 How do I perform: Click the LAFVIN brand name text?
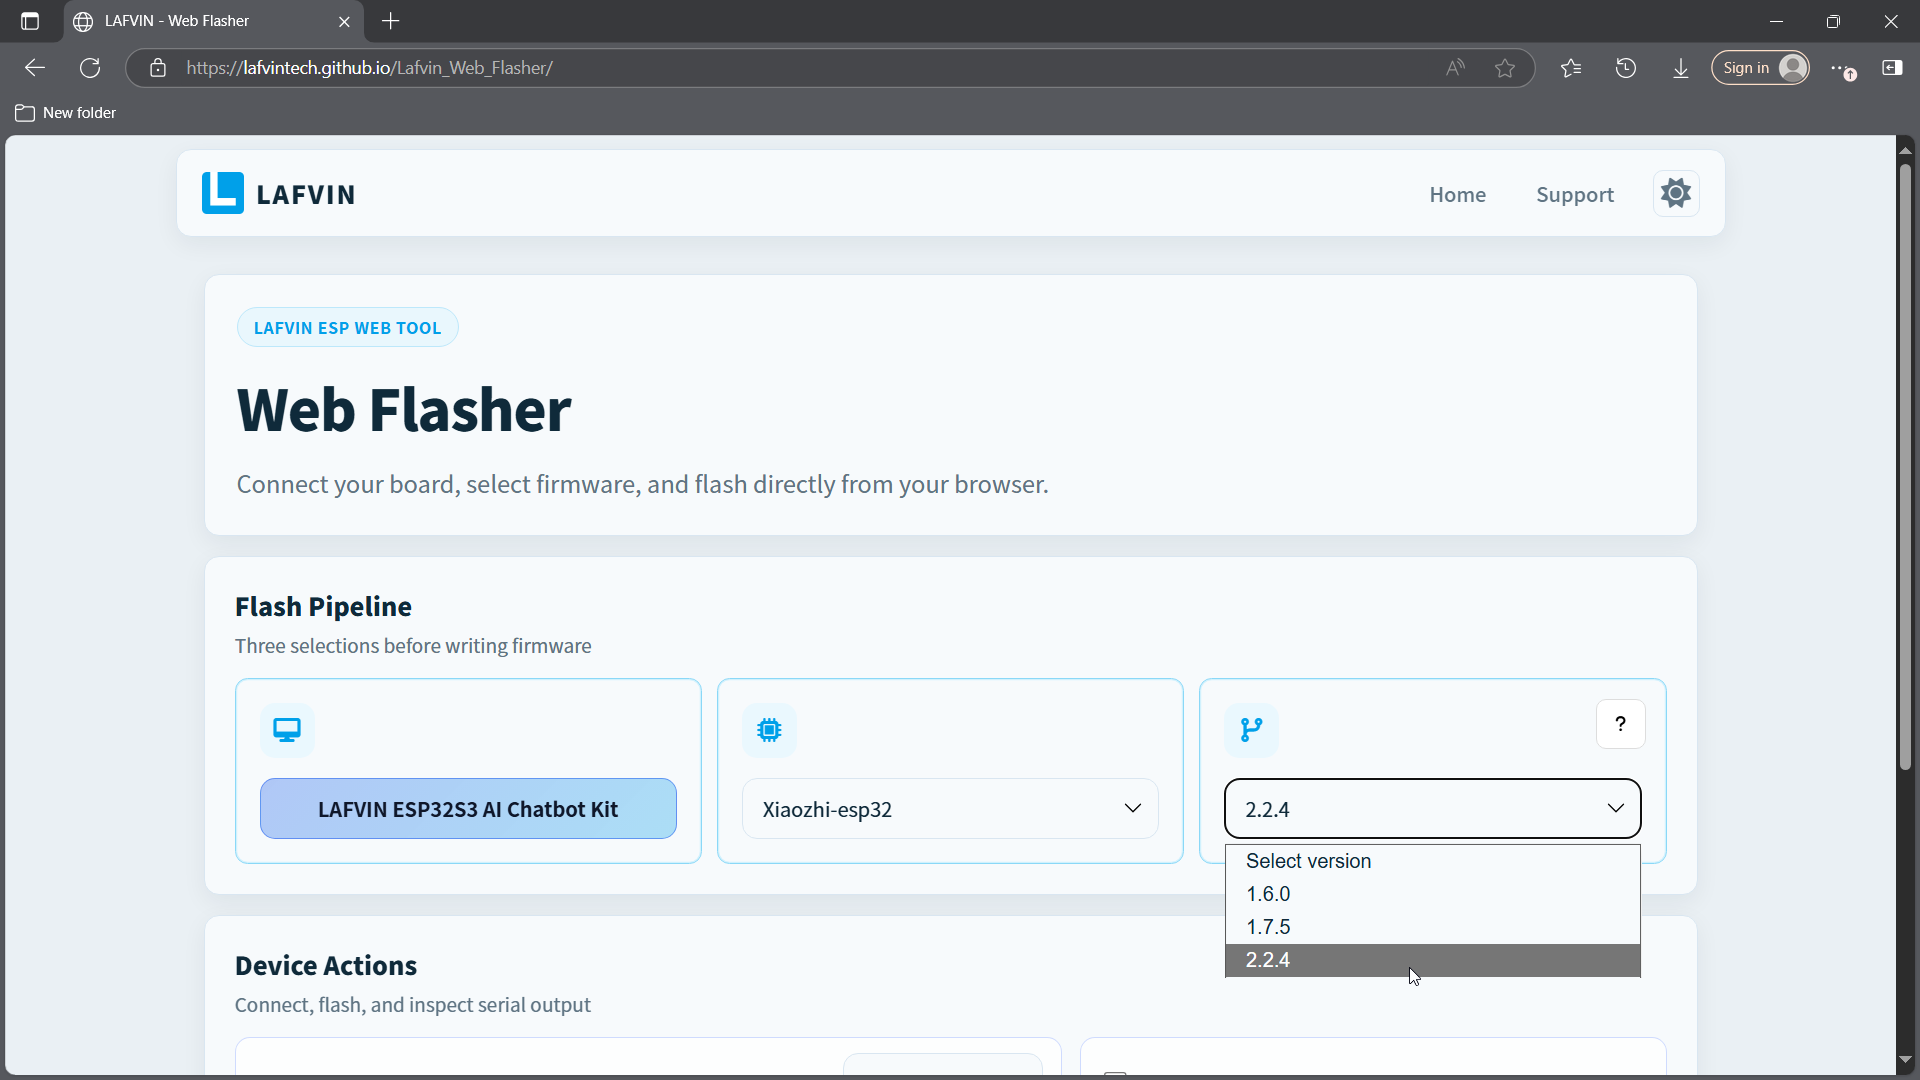(306, 194)
